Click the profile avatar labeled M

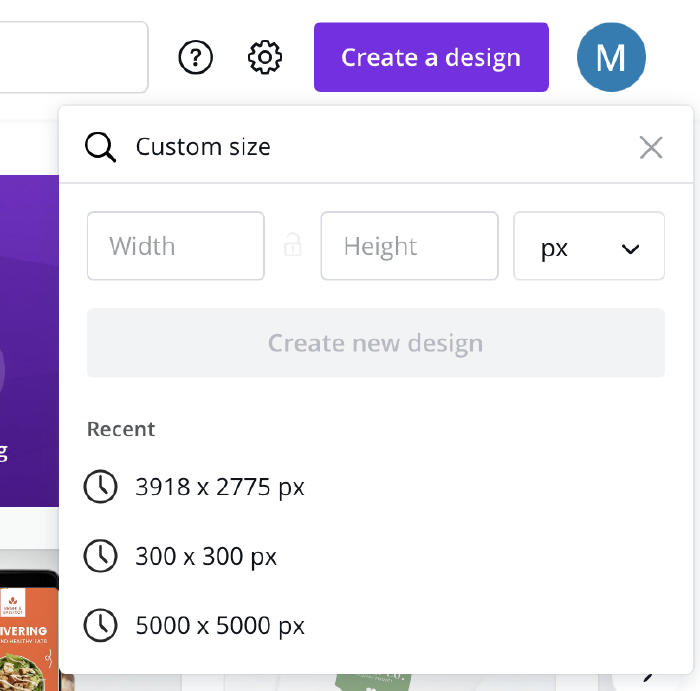611,58
